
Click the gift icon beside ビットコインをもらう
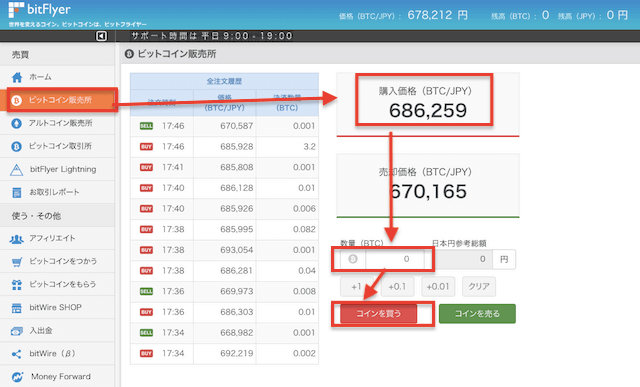pos(17,285)
